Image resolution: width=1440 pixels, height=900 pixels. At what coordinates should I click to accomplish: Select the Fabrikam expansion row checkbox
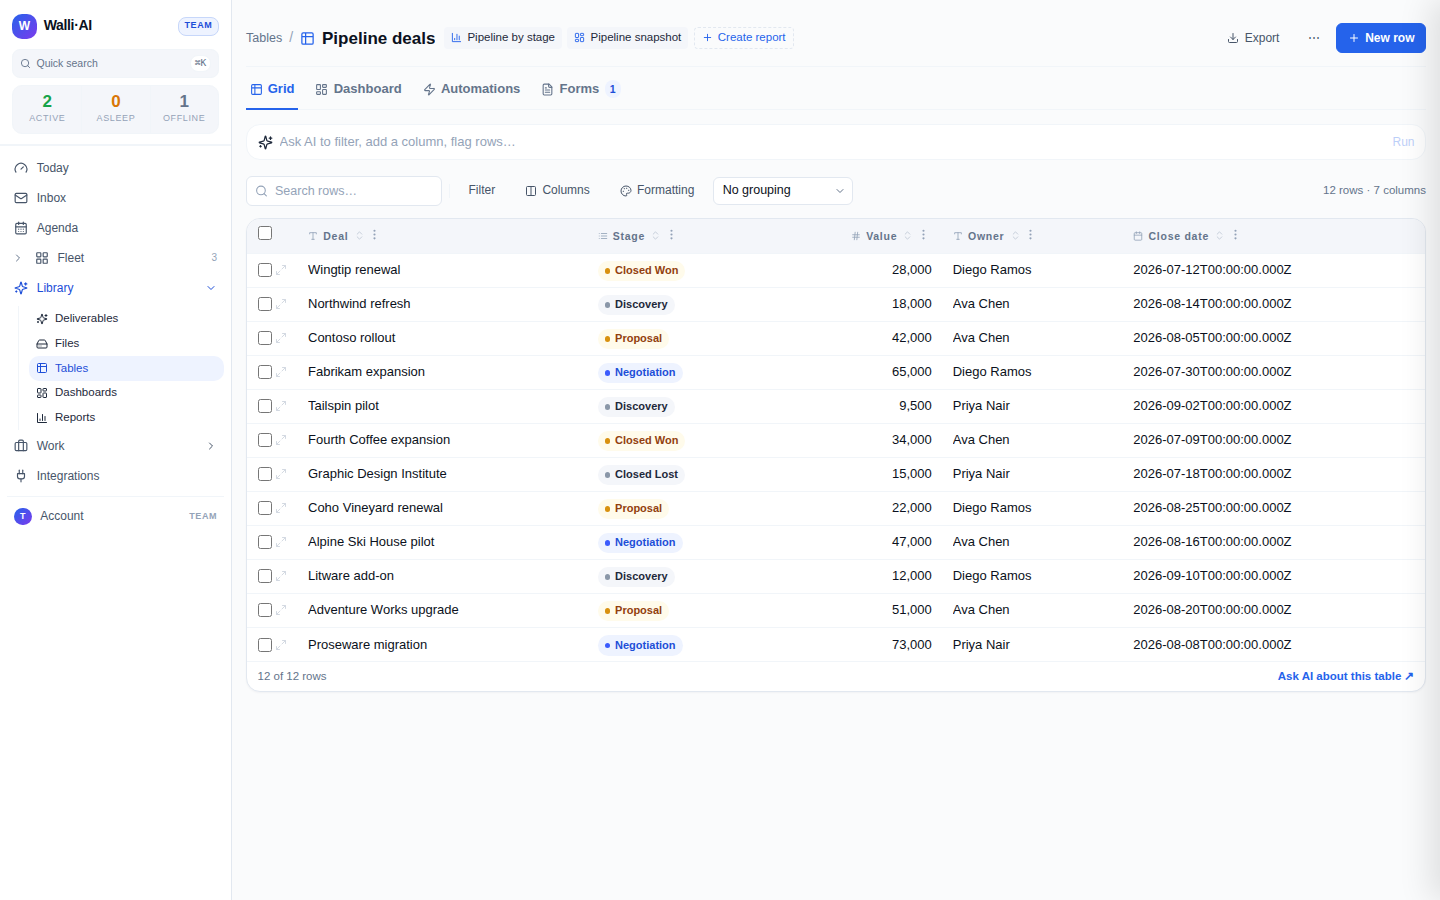click(265, 372)
